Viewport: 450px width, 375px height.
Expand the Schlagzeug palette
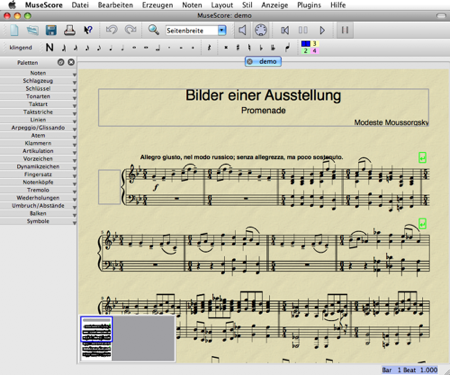click(x=38, y=81)
